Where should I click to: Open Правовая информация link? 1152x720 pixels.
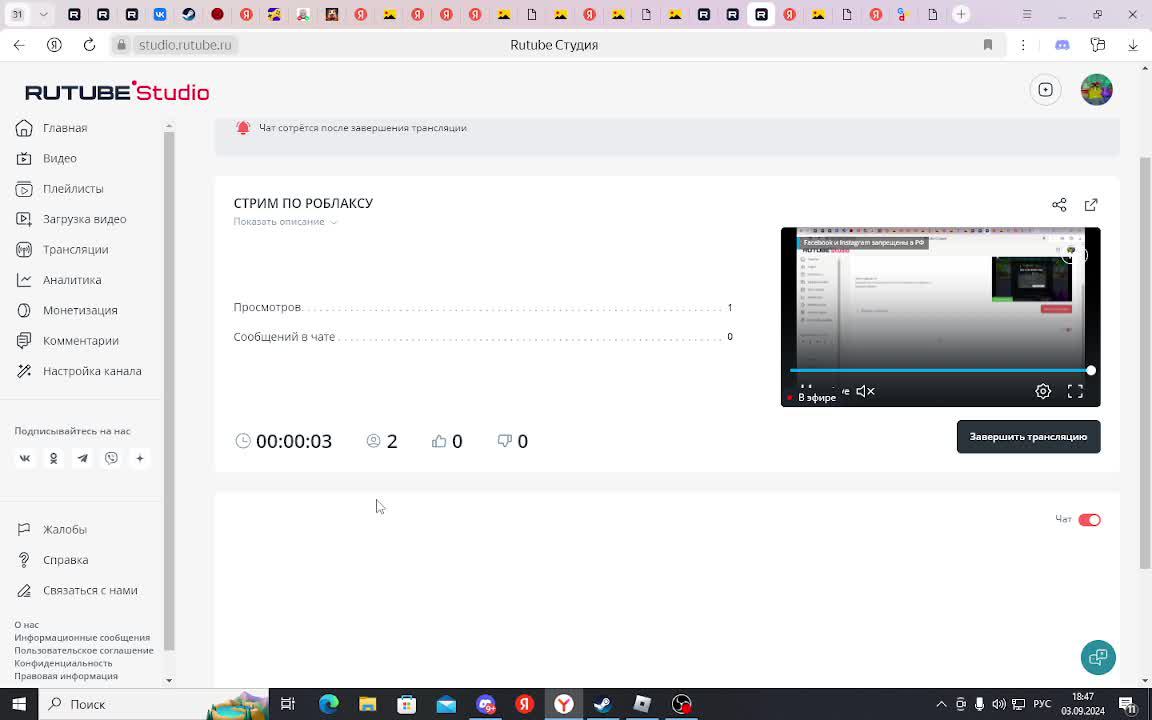click(x=66, y=676)
